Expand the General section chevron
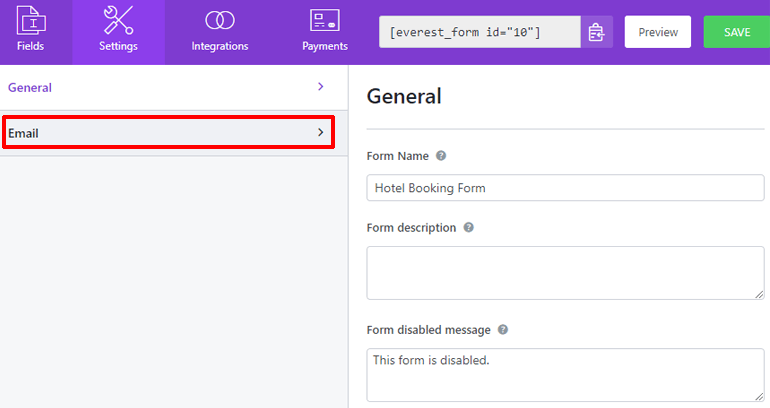The width and height of the screenshot is (770, 408). [320, 87]
